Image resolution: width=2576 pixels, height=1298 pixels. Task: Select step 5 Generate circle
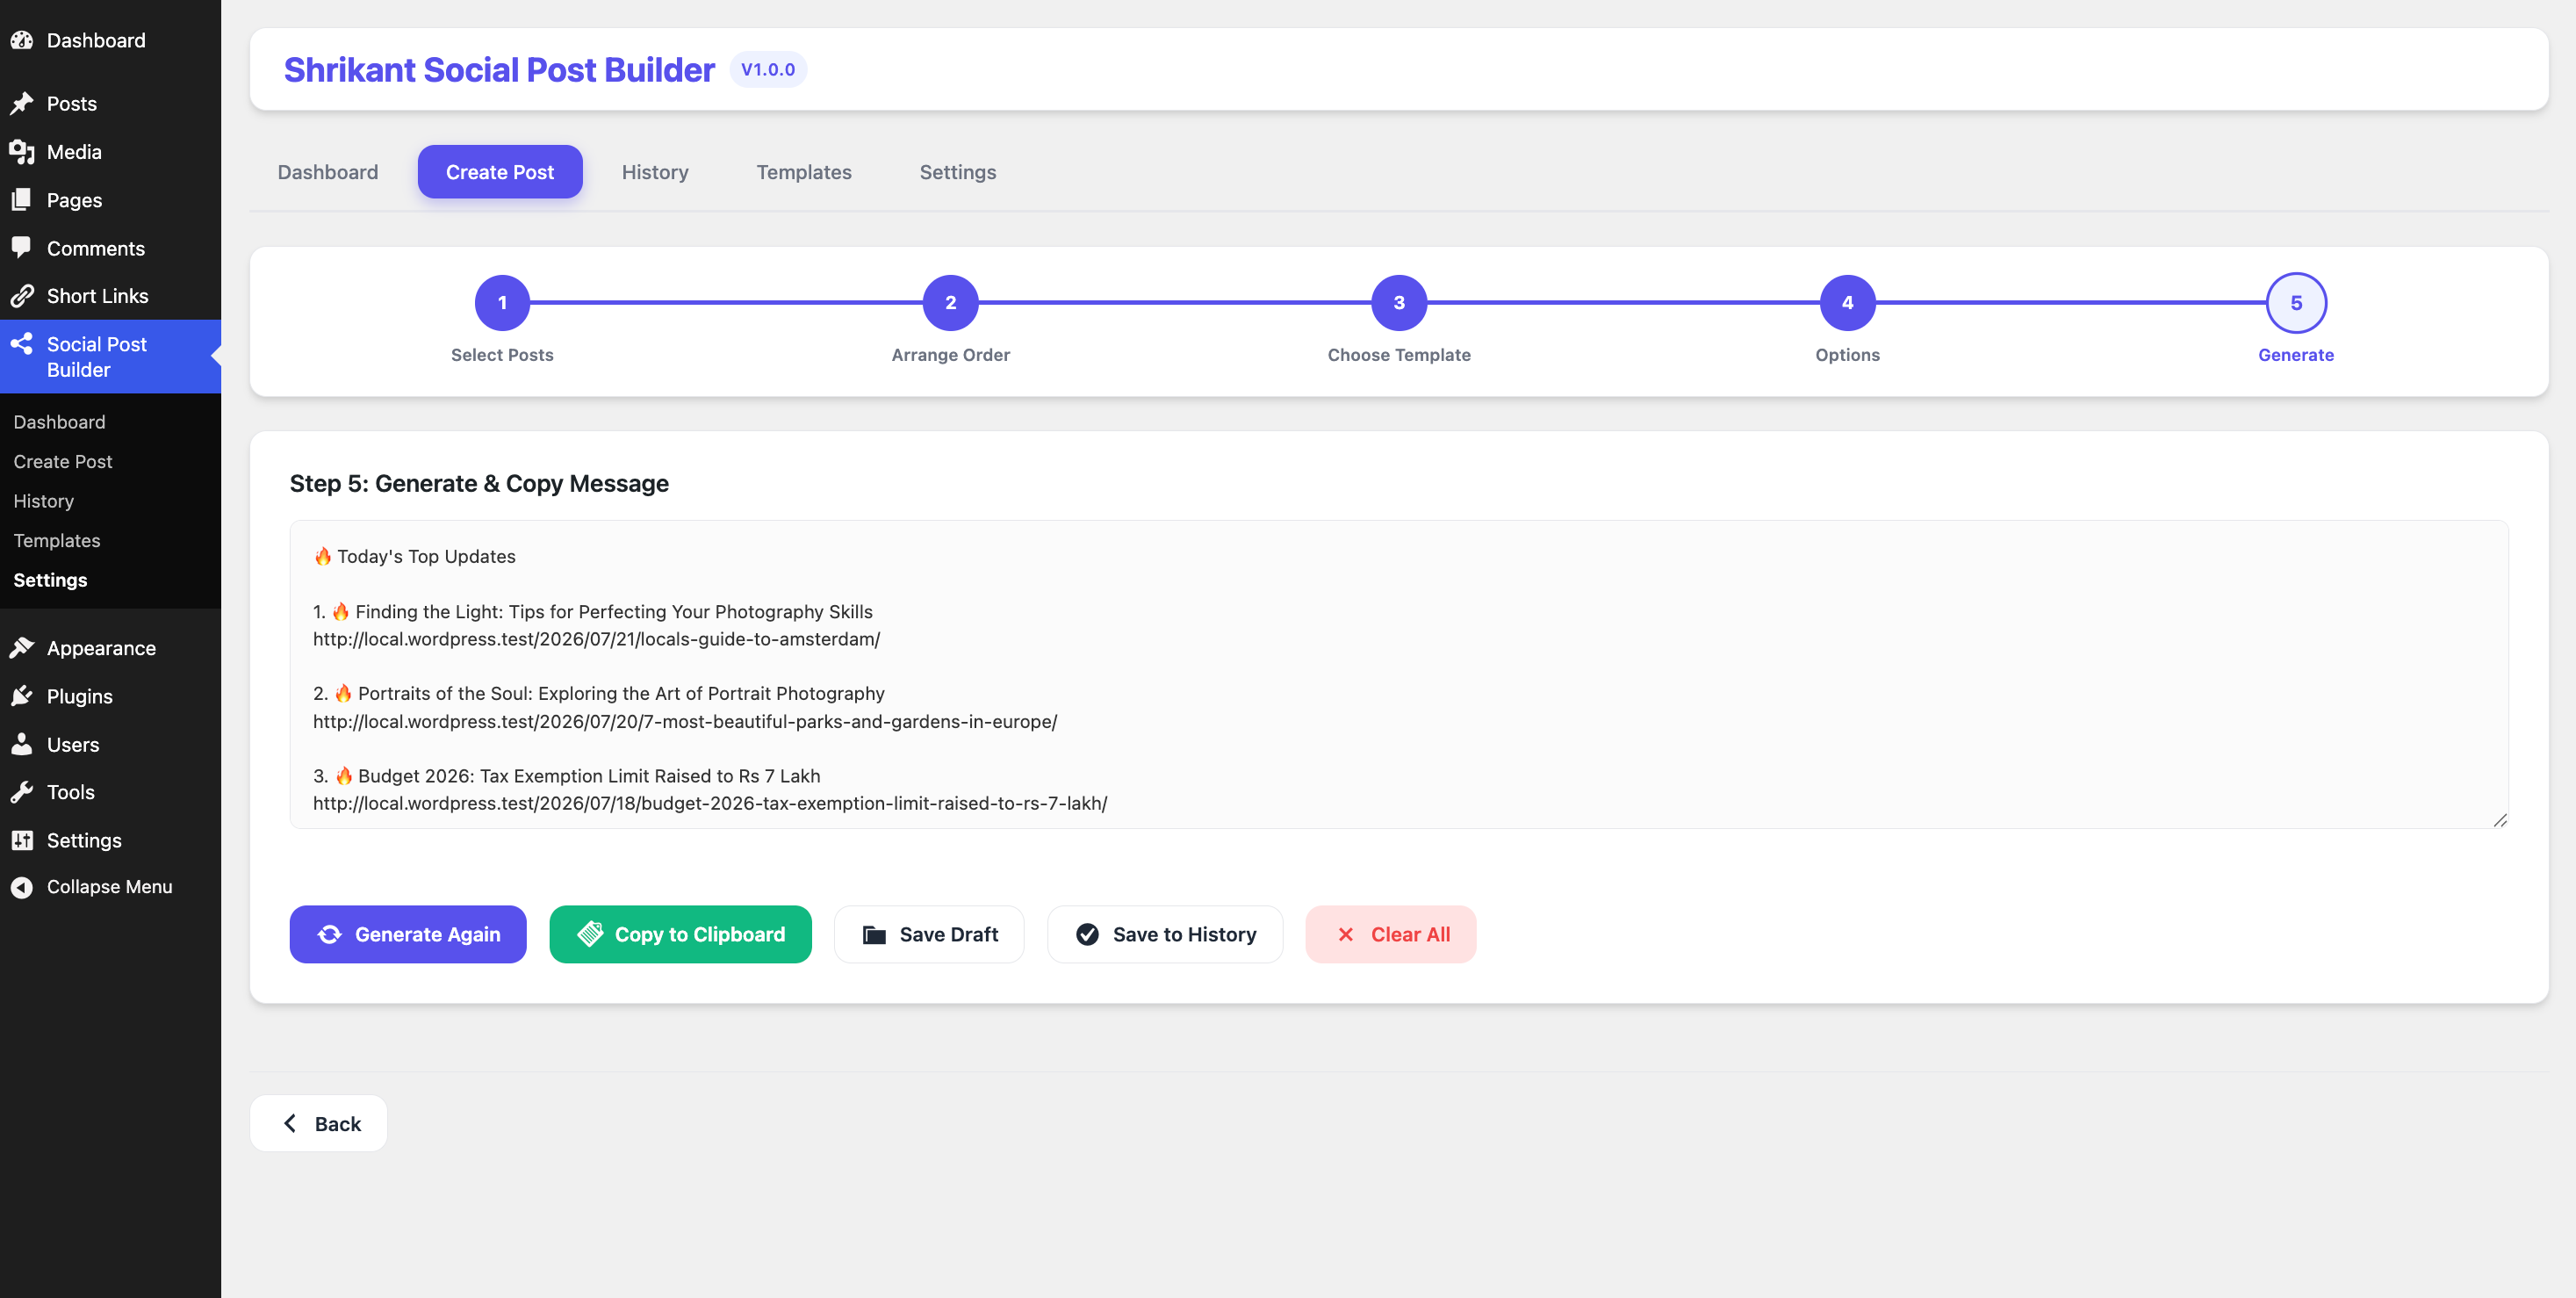(x=2296, y=303)
